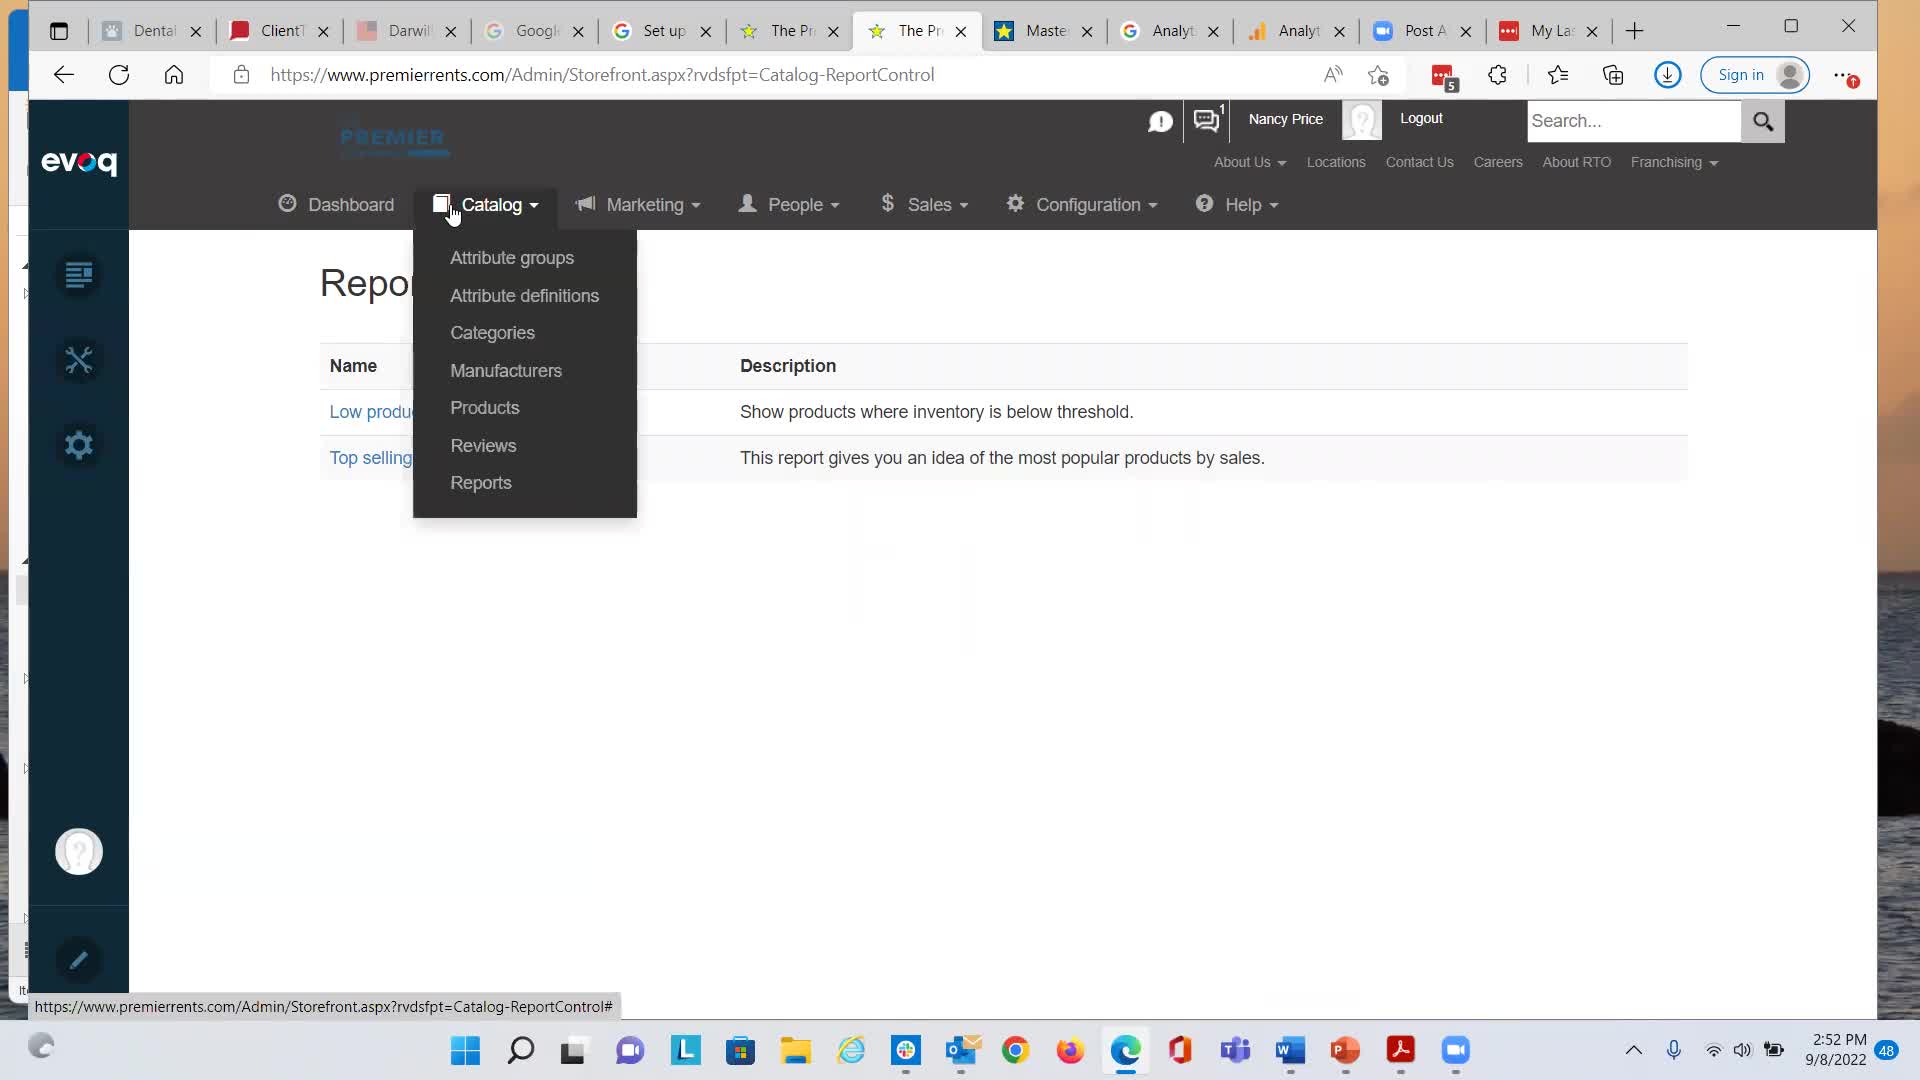Open the content pages panel in the evoq sidebar
The image size is (1920, 1080).
(79, 275)
